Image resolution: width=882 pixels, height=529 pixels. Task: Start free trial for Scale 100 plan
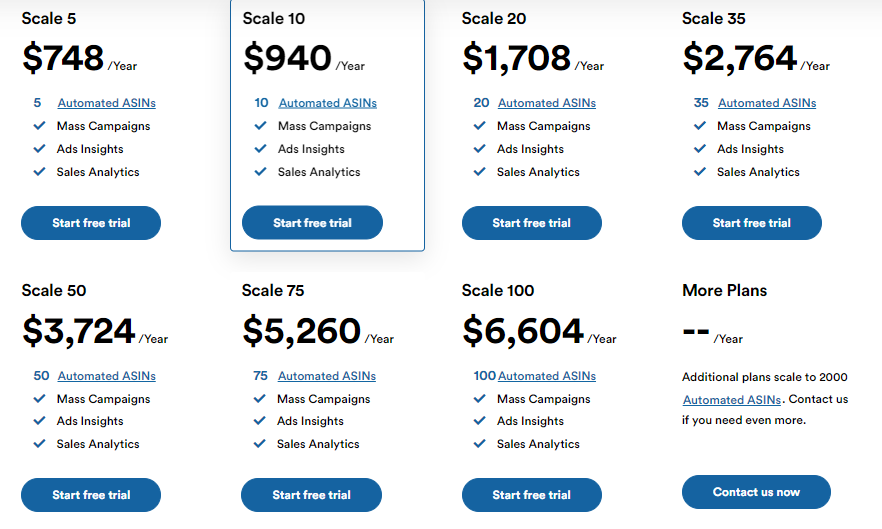click(x=532, y=495)
